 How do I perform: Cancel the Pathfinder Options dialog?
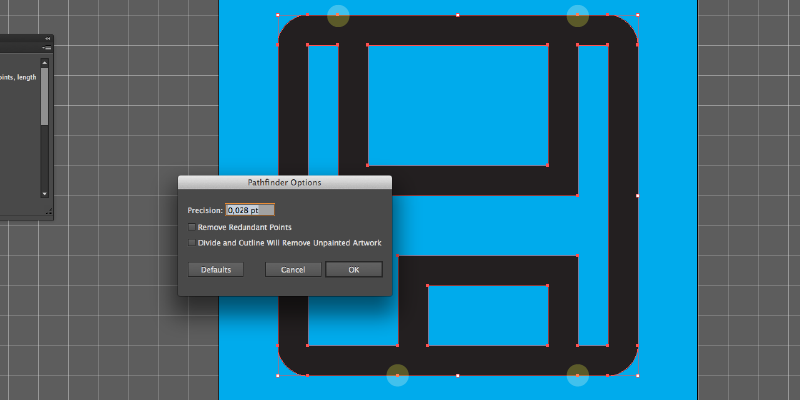tap(293, 270)
